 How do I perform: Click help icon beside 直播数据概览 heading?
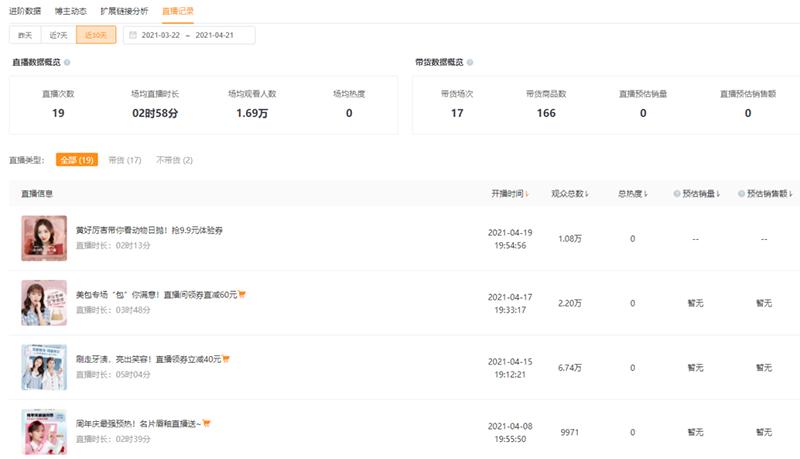69,62
